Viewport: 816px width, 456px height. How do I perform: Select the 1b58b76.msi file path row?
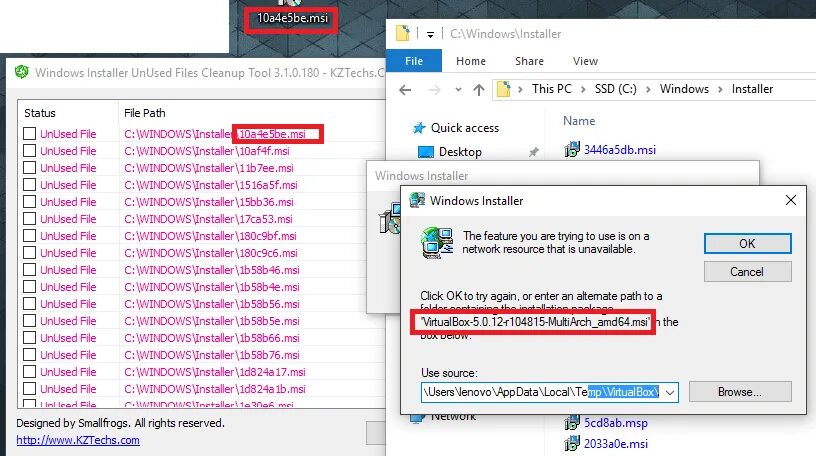212,355
